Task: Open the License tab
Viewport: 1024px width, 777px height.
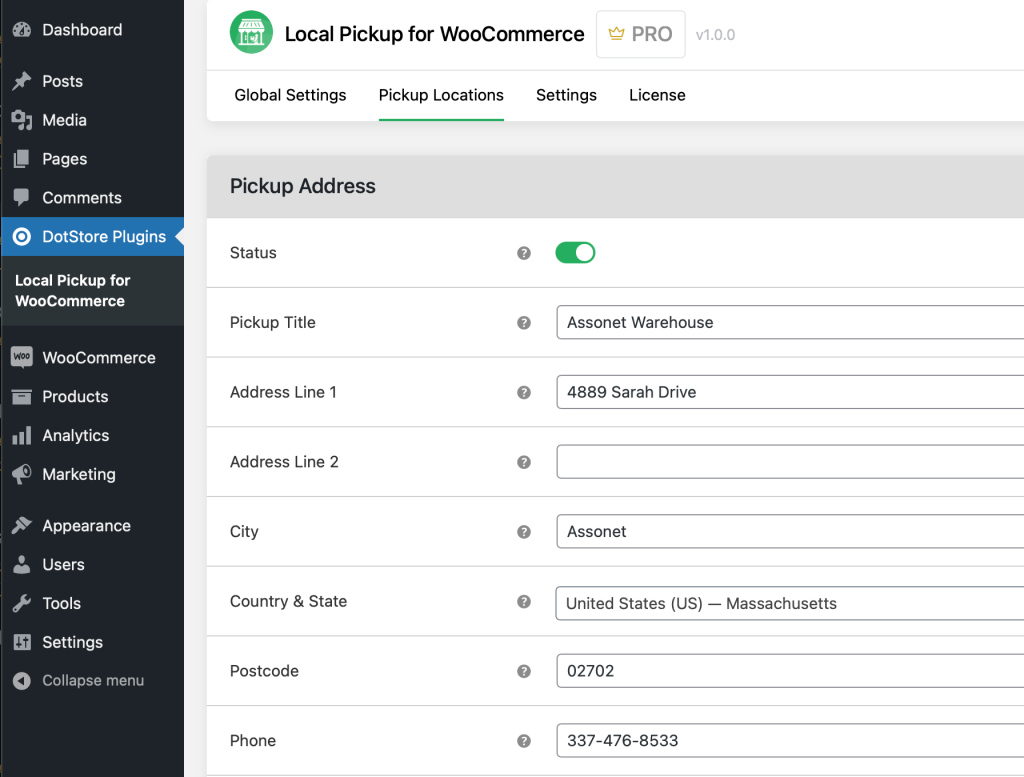Action: 657,95
